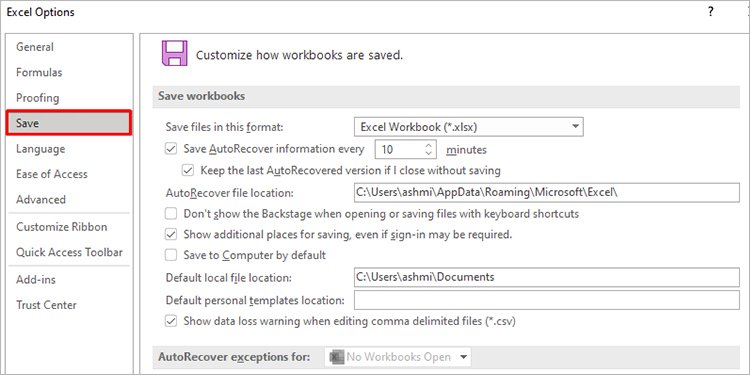Click the AutoRecover file location field
Screen dimensions: 750x375
click(x=547, y=192)
